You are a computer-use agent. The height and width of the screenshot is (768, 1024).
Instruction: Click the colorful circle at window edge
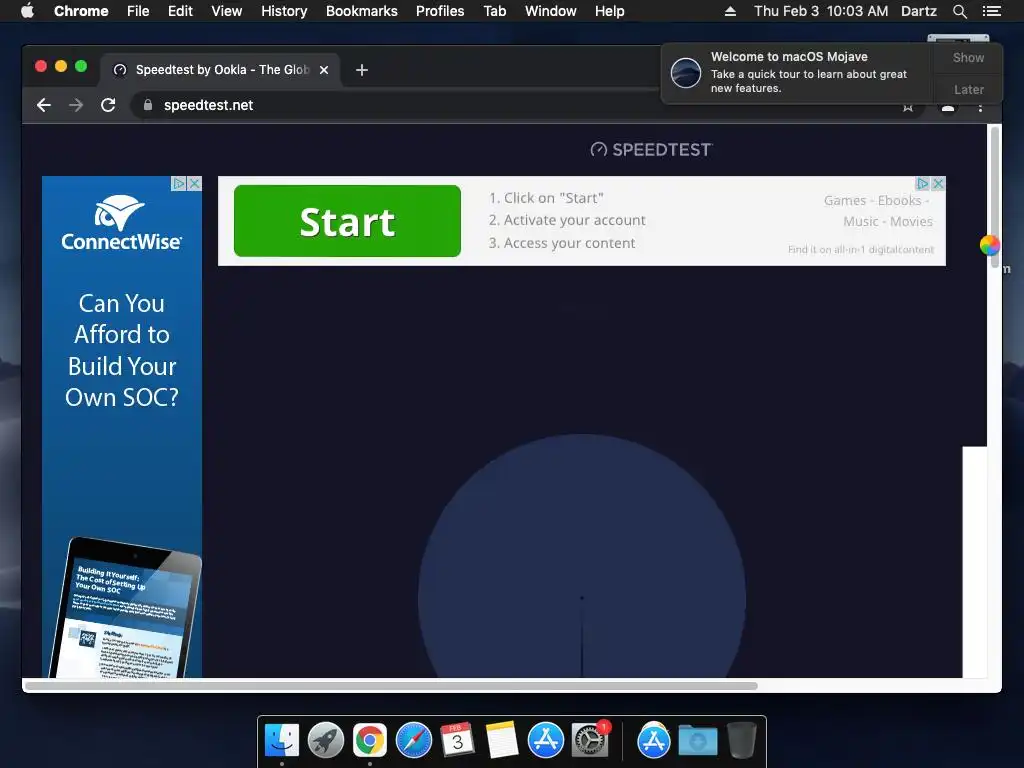(x=989, y=245)
